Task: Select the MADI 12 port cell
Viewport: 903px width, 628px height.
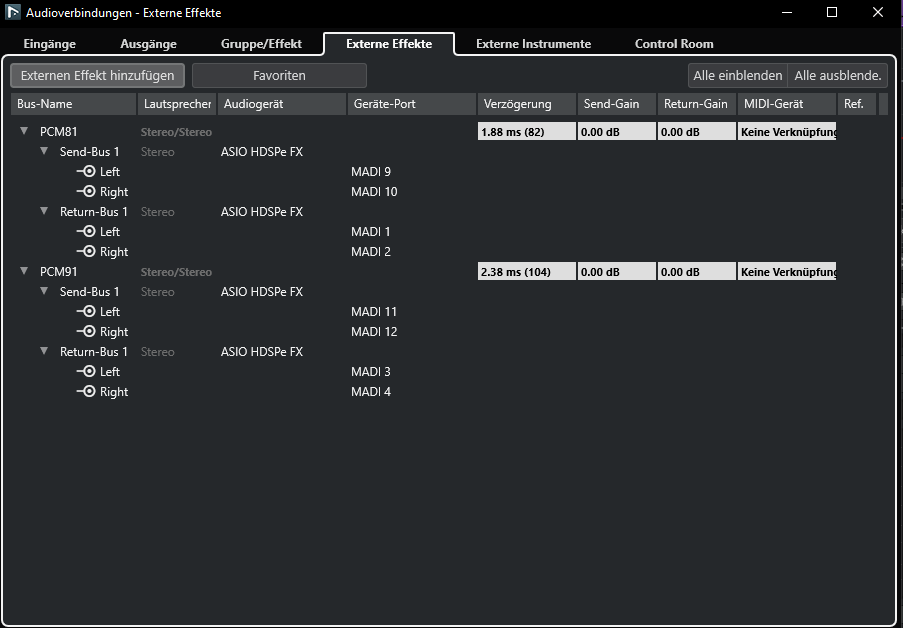Action: pos(374,332)
